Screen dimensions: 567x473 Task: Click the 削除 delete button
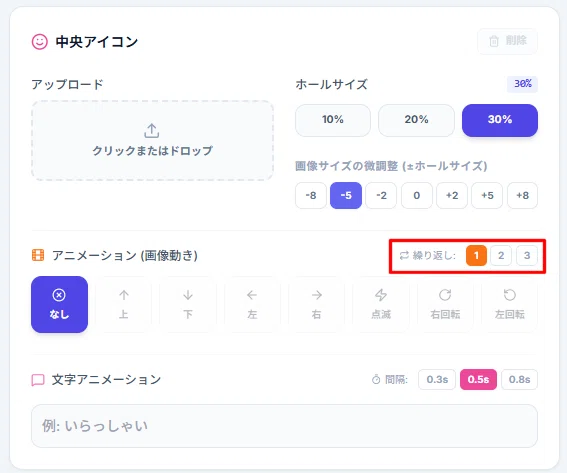pyautogui.click(x=507, y=41)
